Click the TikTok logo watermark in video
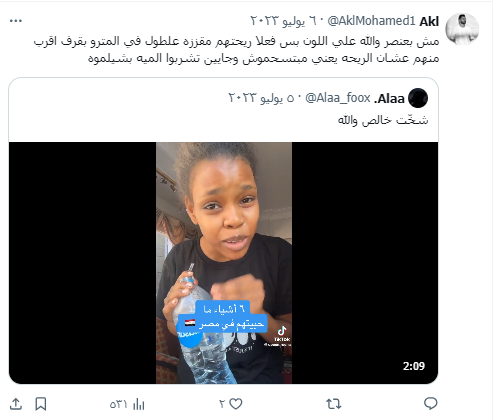The image size is (494, 420). tap(282, 334)
